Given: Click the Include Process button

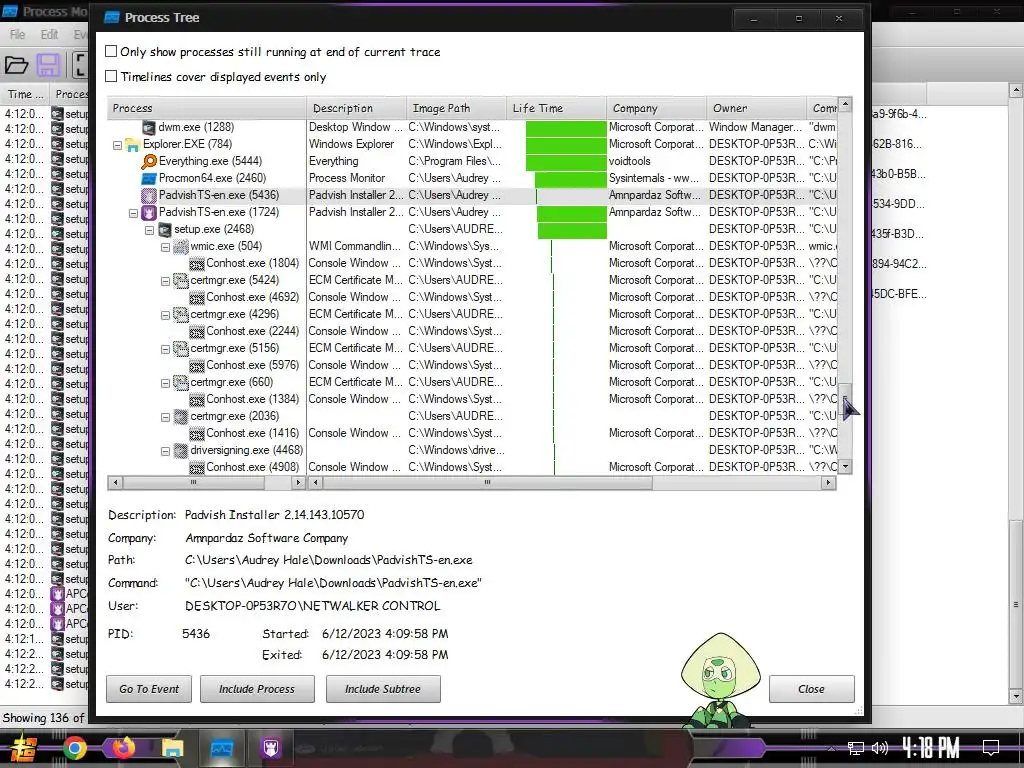Looking at the screenshot, I should (257, 689).
